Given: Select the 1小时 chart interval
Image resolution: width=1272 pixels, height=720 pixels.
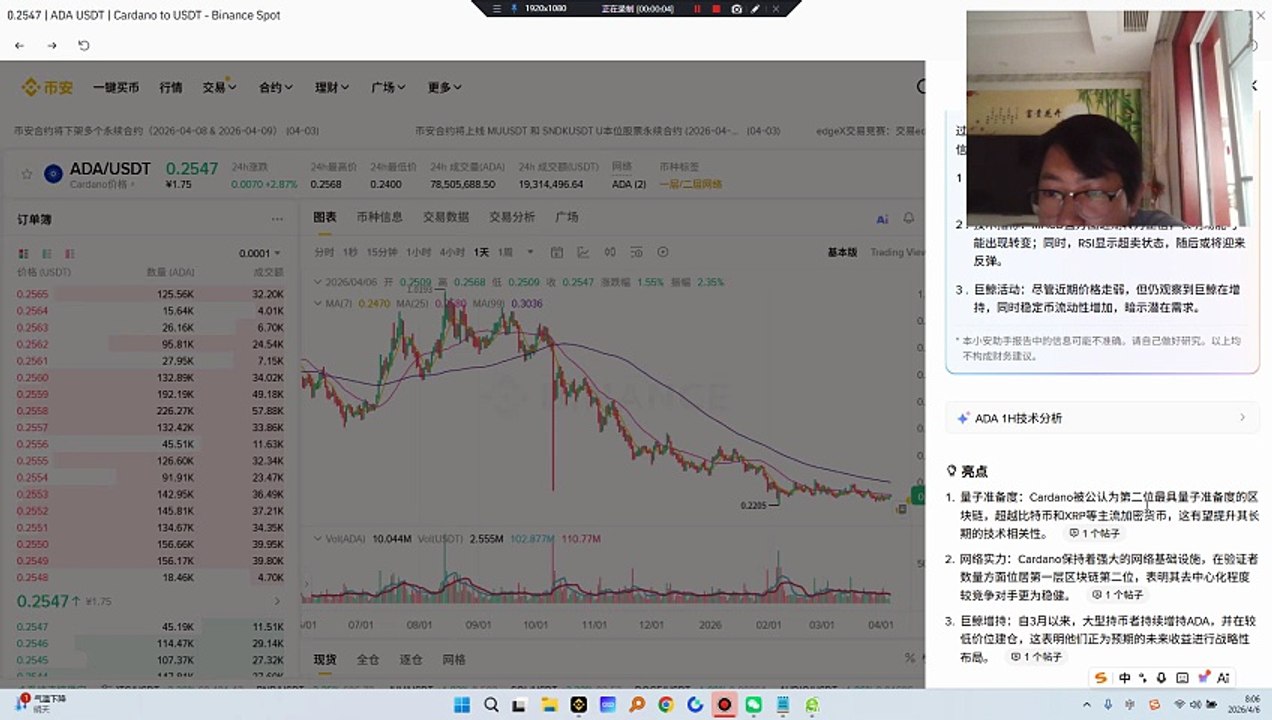Looking at the screenshot, I should pos(419,252).
